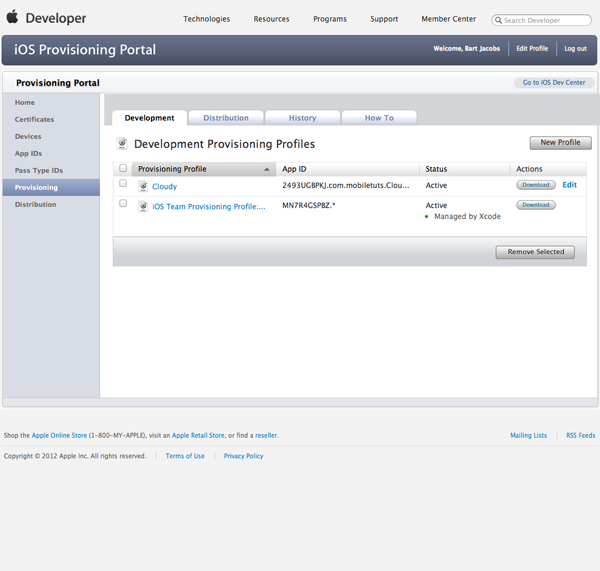Select Provisioning in the sidebar
The width and height of the screenshot is (600, 571).
51,188
